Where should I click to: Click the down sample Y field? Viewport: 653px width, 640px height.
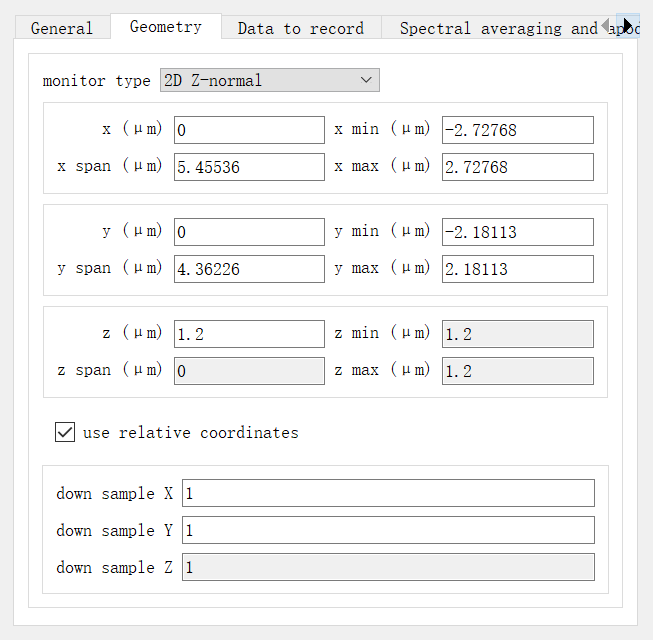pyautogui.click(x=388, y=530)
